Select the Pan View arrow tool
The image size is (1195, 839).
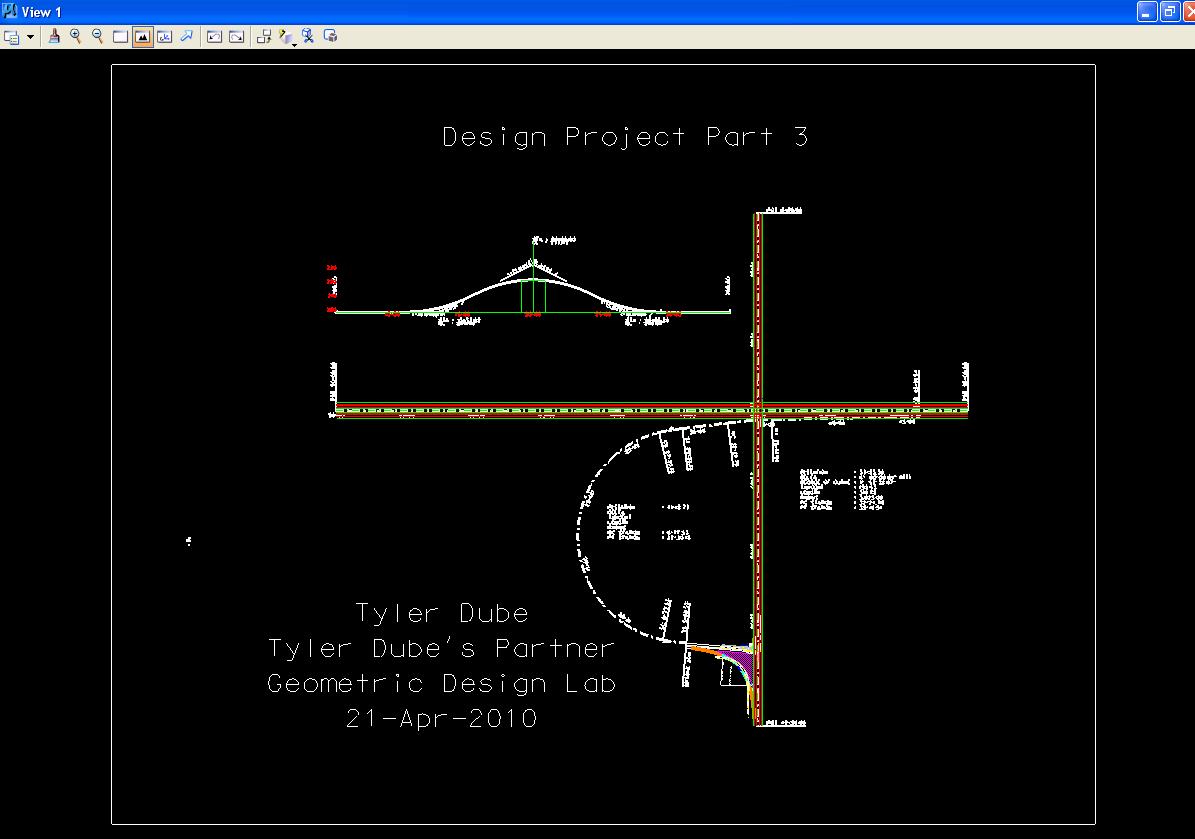(x=186, y=37)
